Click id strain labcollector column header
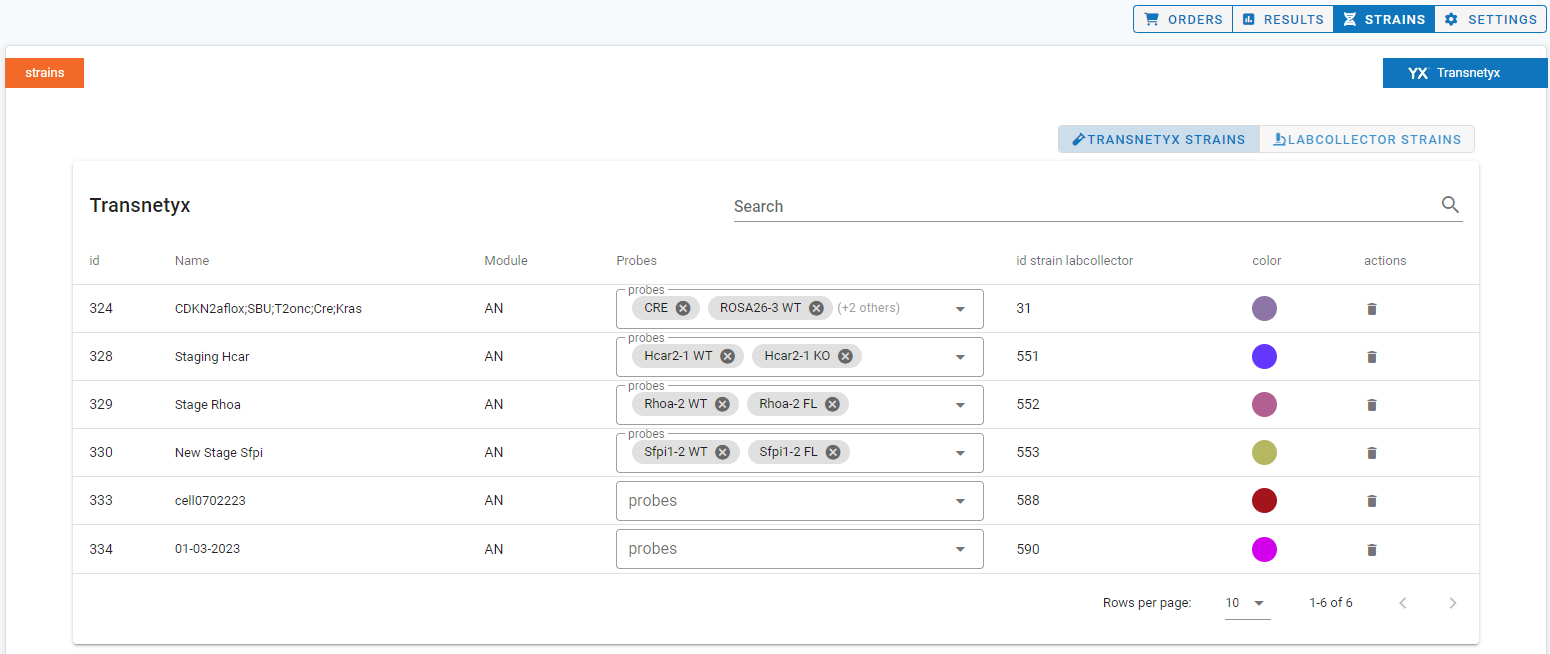This screenshot has height=654, width=1550. pos(1074,261)
